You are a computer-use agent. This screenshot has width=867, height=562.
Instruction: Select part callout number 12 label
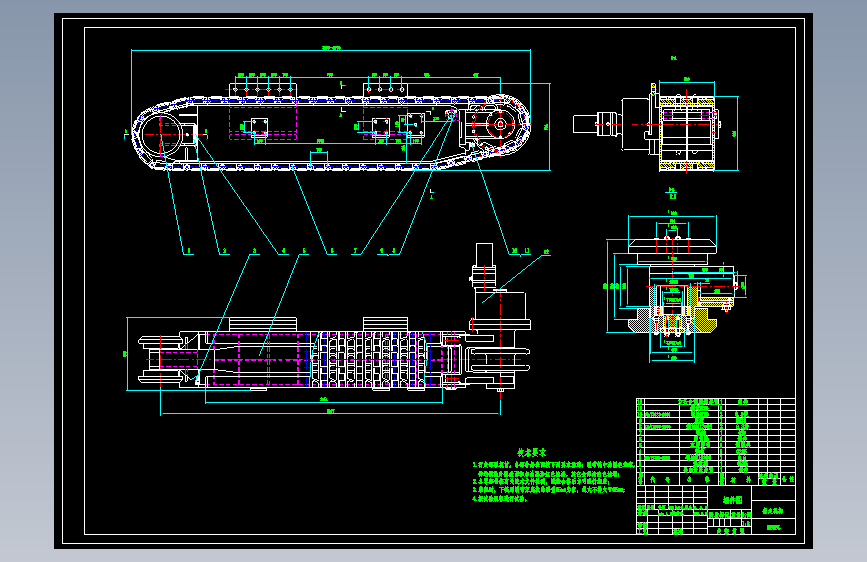coord(546,252)
